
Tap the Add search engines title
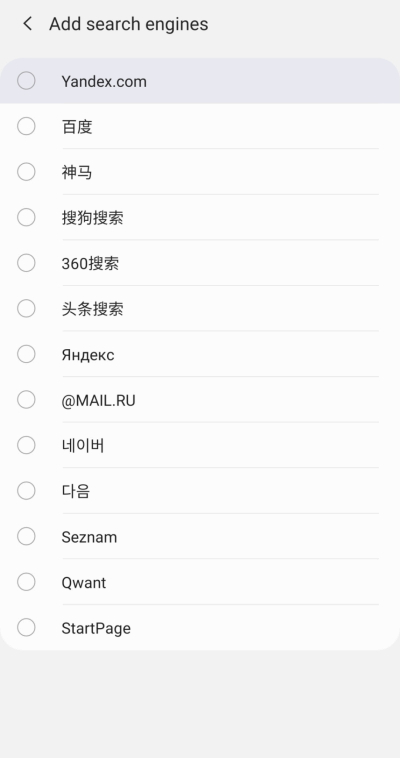click(x=129, y=24)
